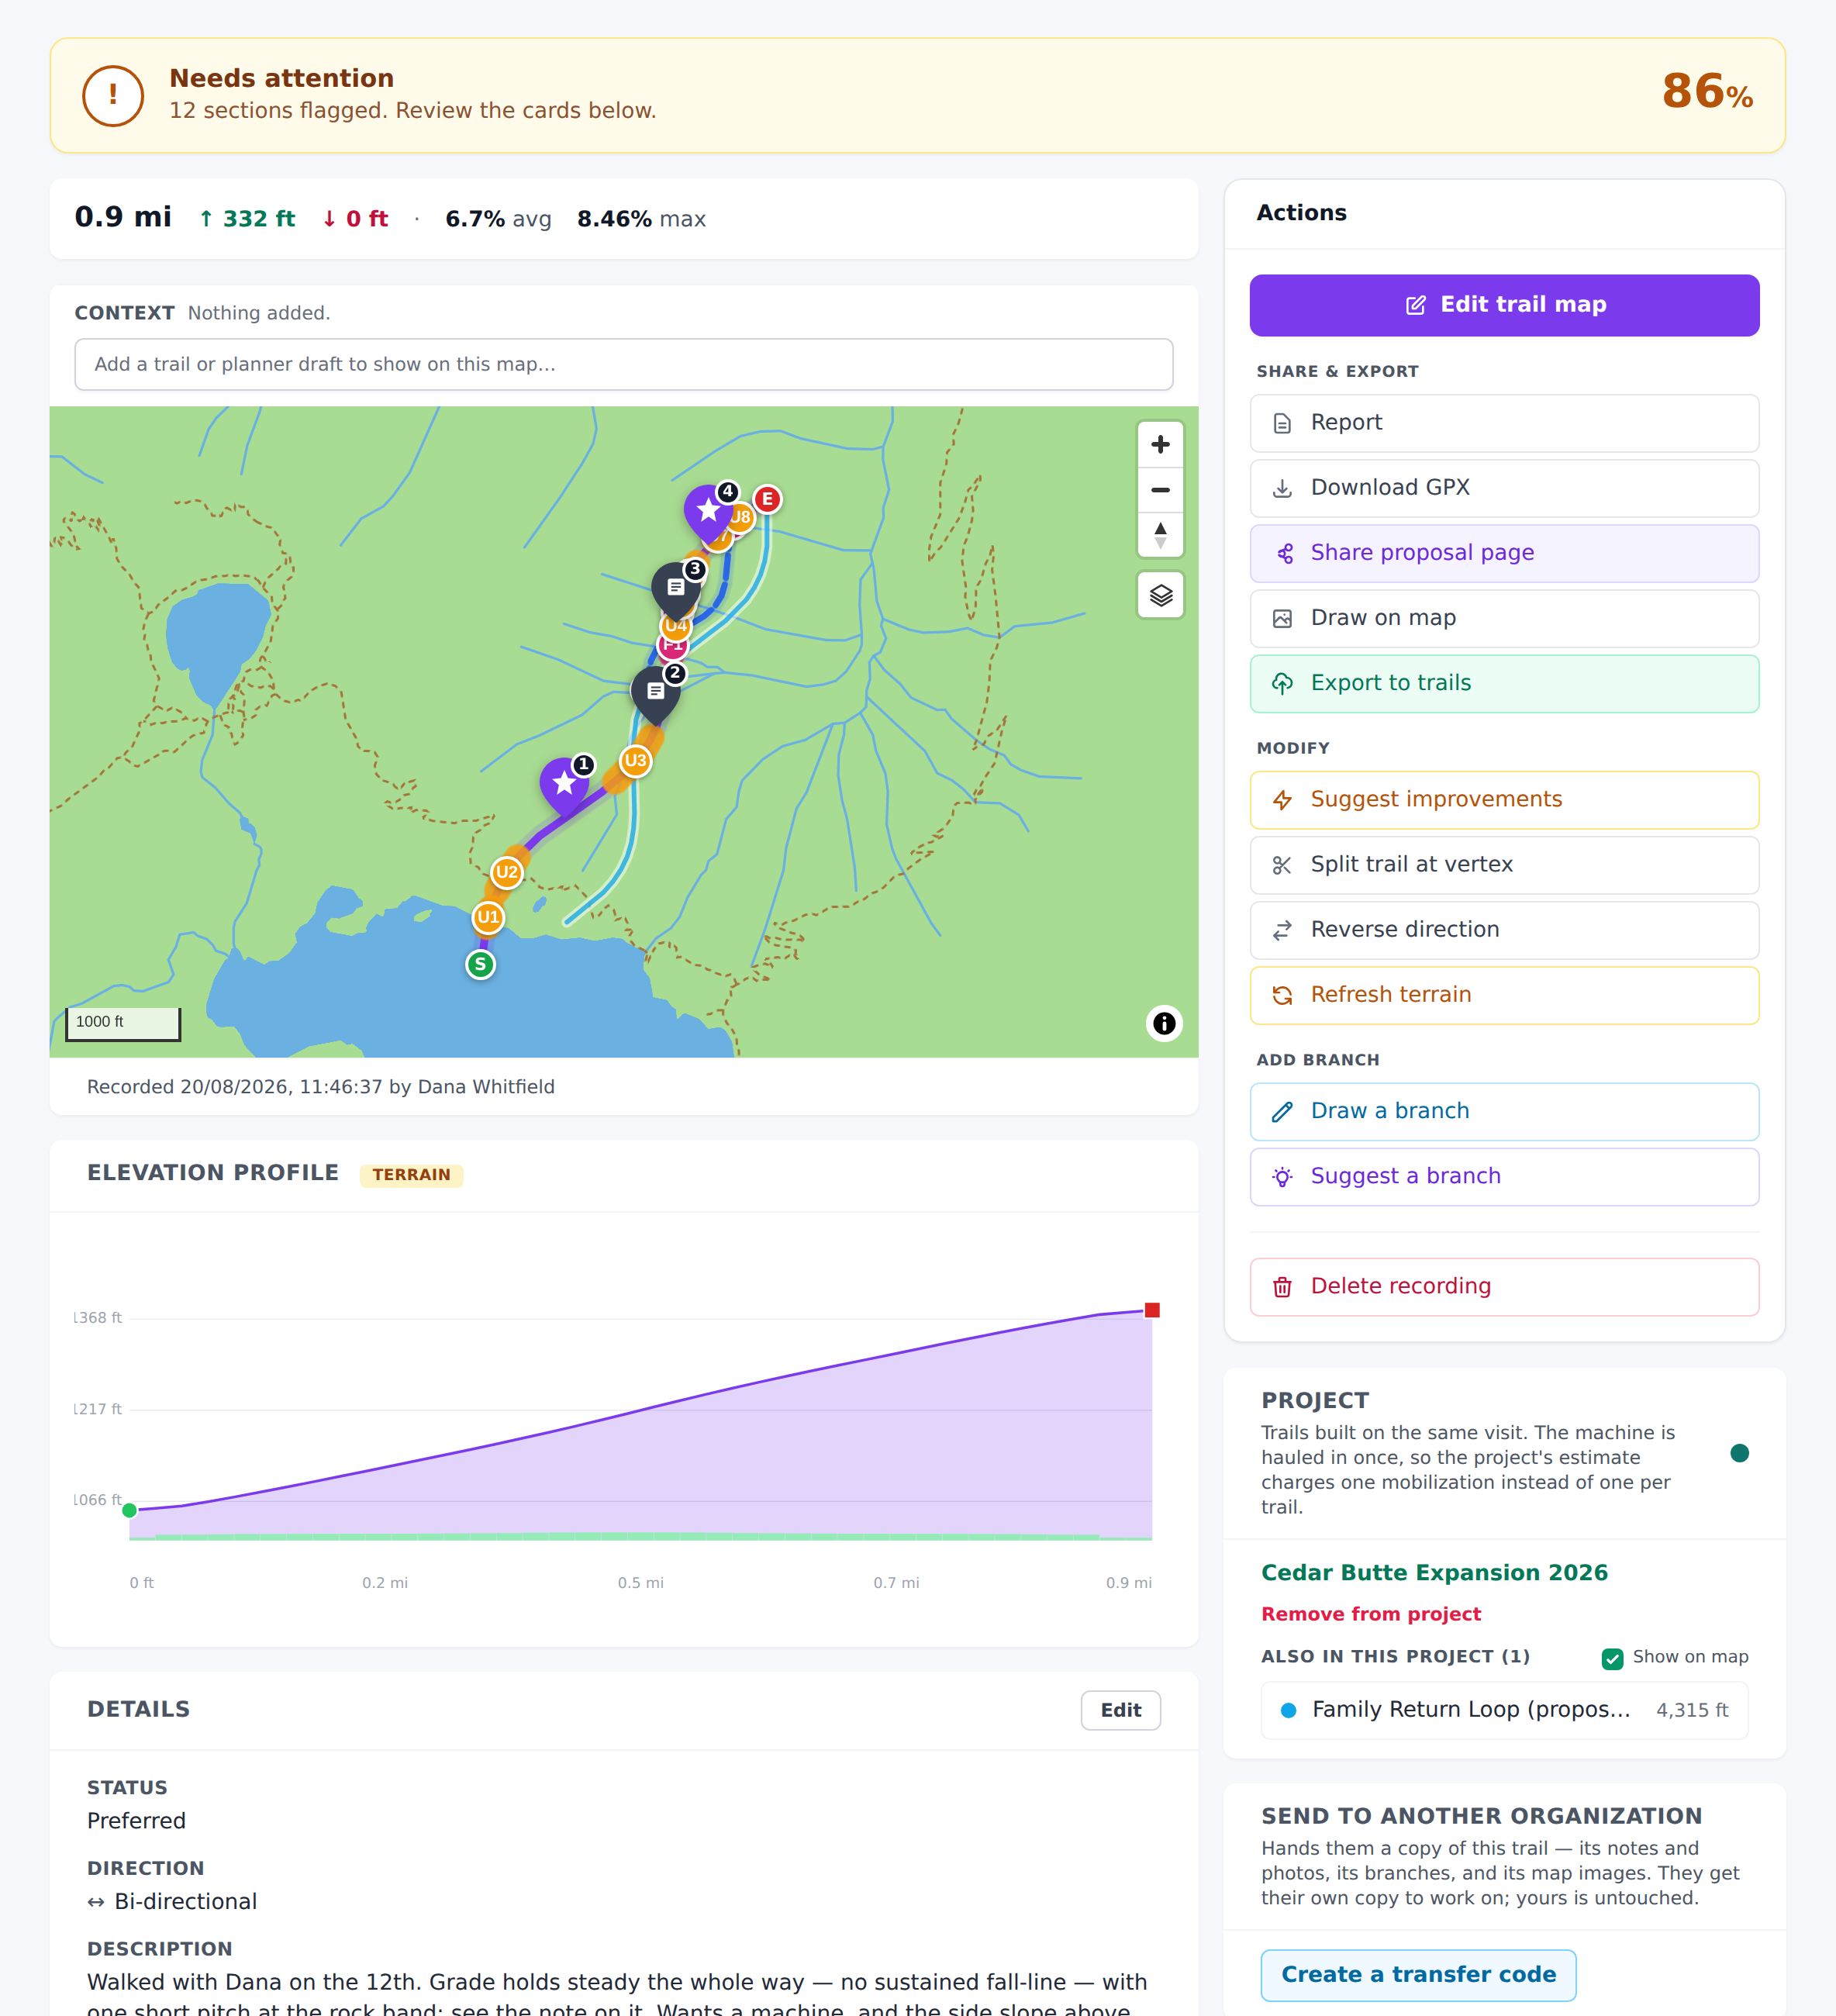Viewport: 1836px width, 2016px height.
Task: Click the teal project color dot
Action: pos(1739,1453)
